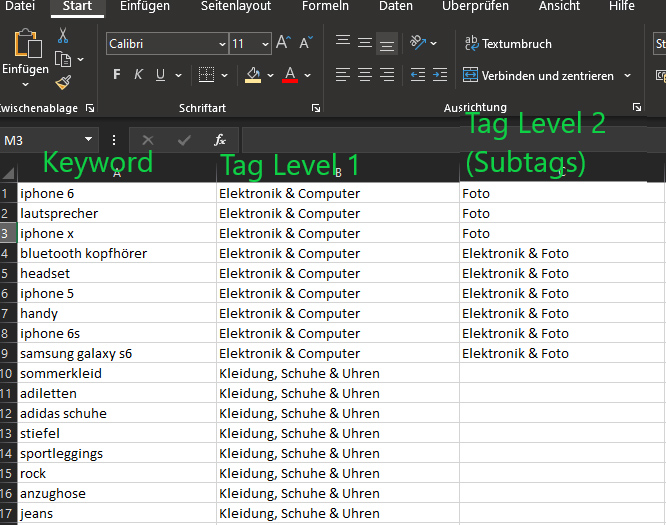Center text horizontally

click(x=365, y=75)
